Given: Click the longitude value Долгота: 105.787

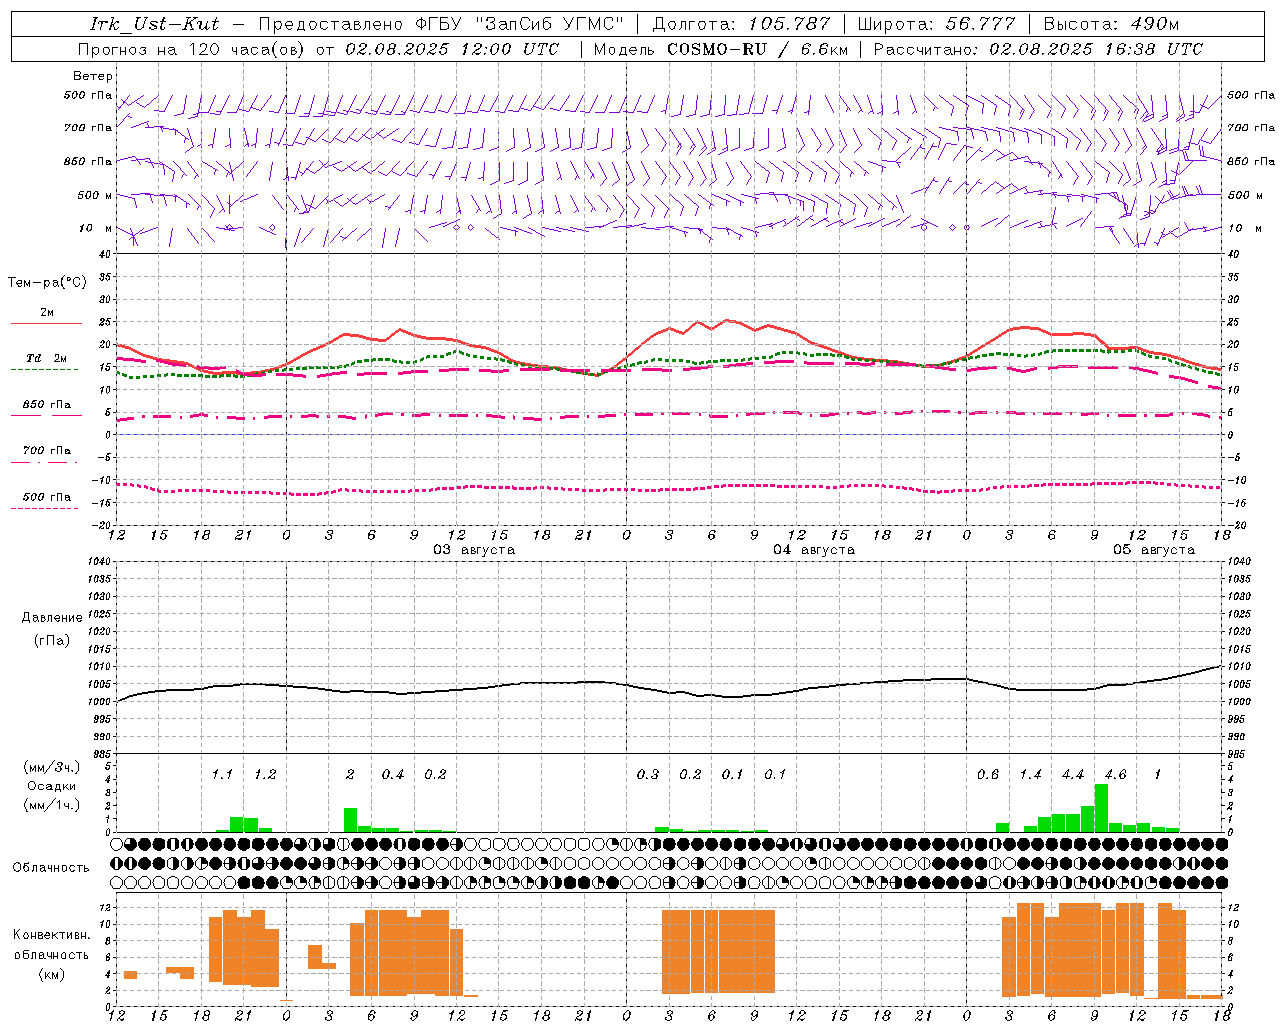Looking at the screenshot, I should point(741,23).
